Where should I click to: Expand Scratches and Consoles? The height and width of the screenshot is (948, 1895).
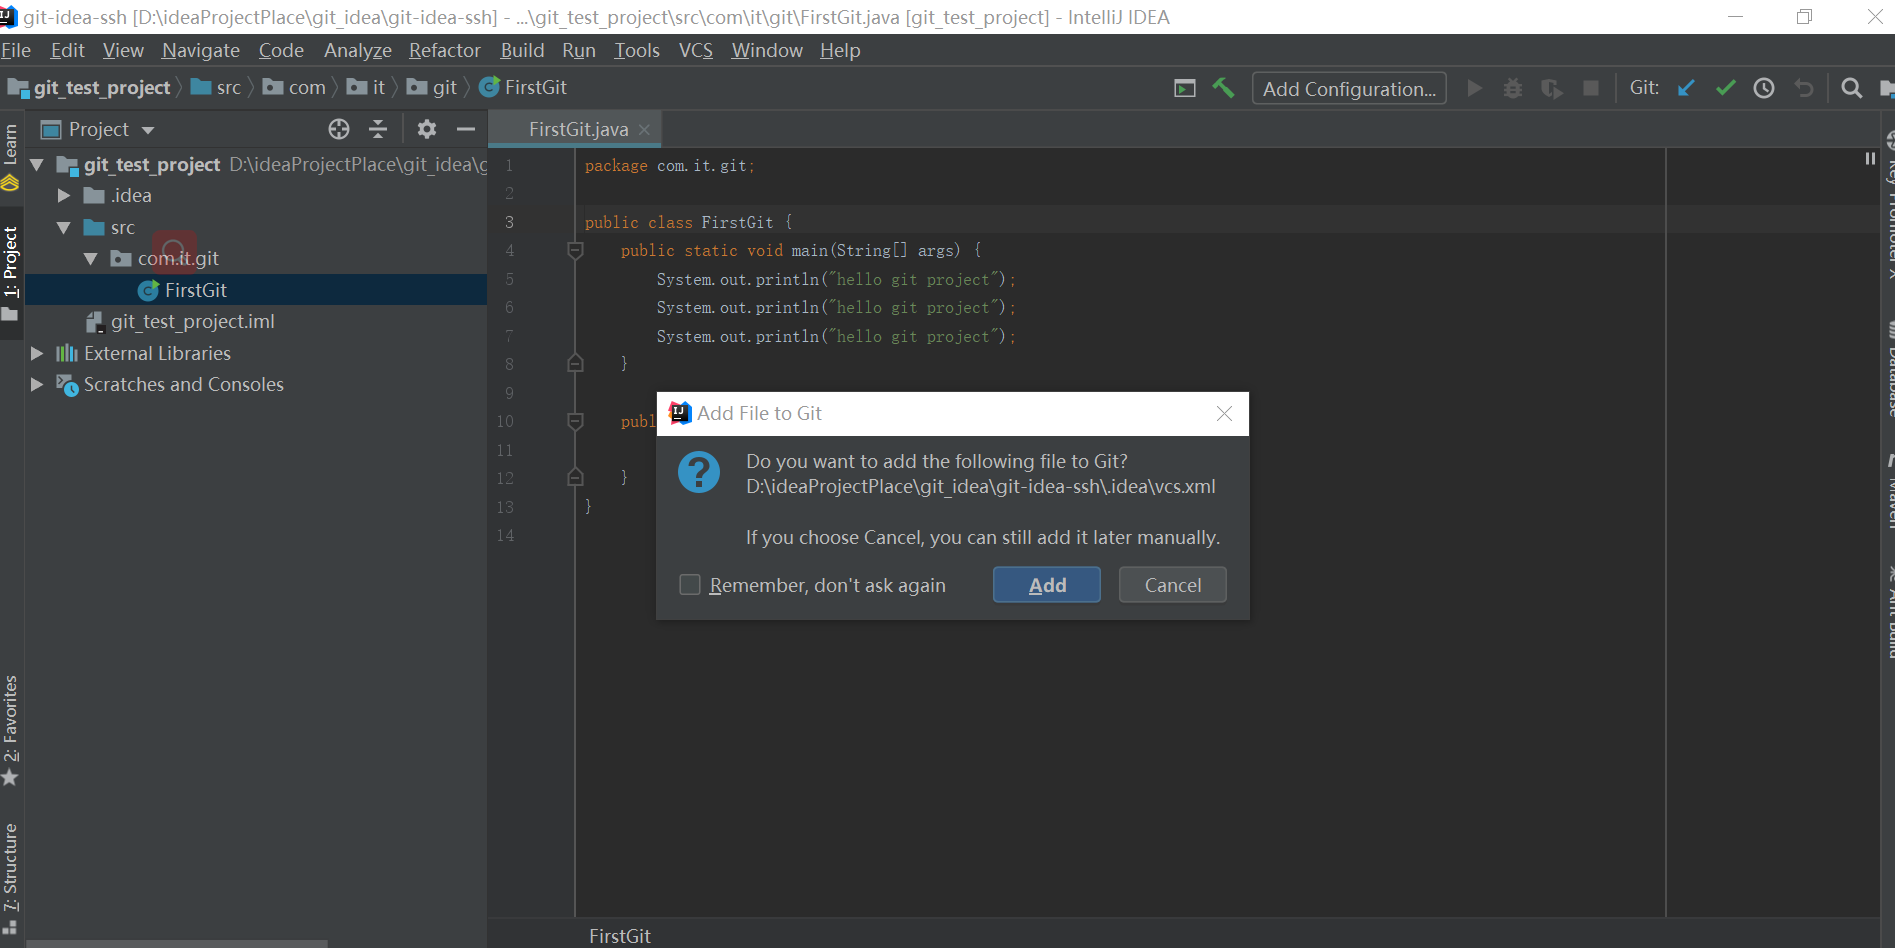click(x=37, y=384)
